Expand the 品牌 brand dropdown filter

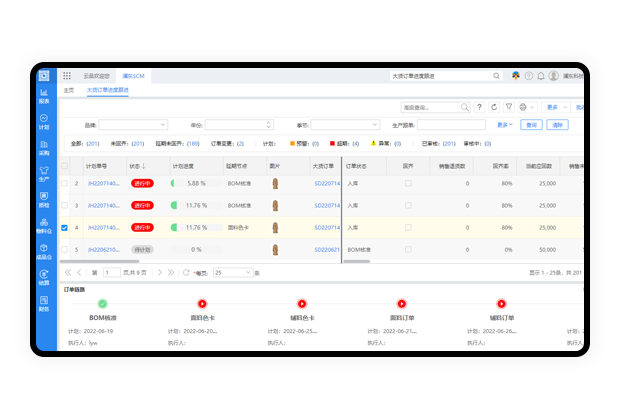[163, 125]
